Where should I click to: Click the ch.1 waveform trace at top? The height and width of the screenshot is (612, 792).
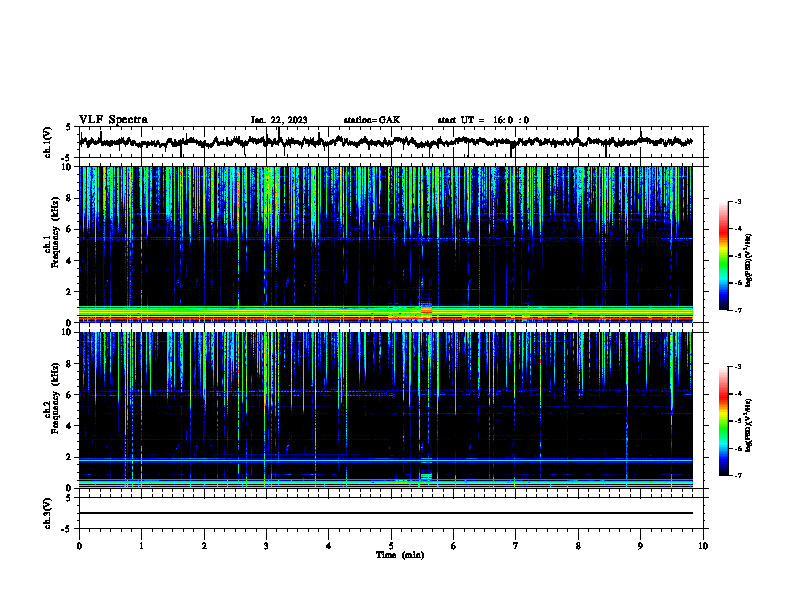[386, 142]
